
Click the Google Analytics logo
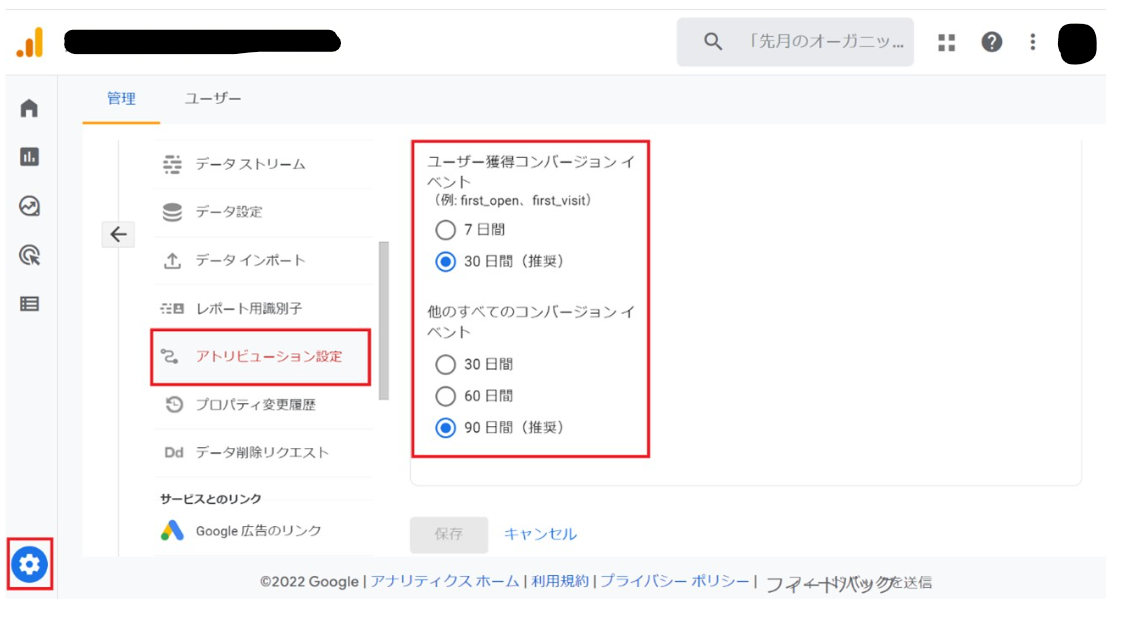pyautogui.click(x=30, y=43)
